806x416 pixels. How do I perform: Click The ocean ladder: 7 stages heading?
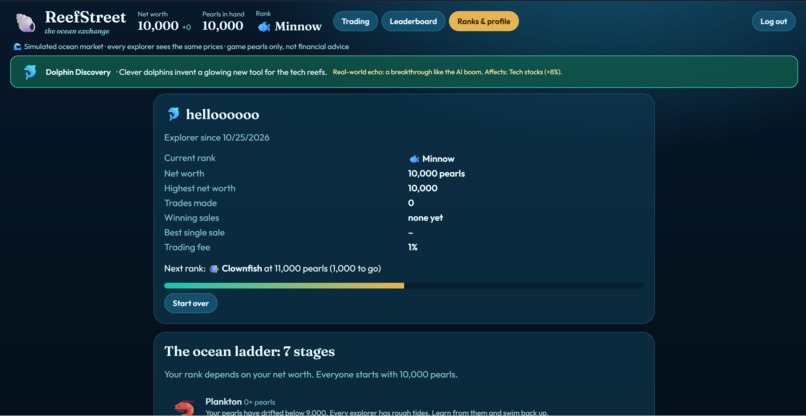tap(249, 352)
